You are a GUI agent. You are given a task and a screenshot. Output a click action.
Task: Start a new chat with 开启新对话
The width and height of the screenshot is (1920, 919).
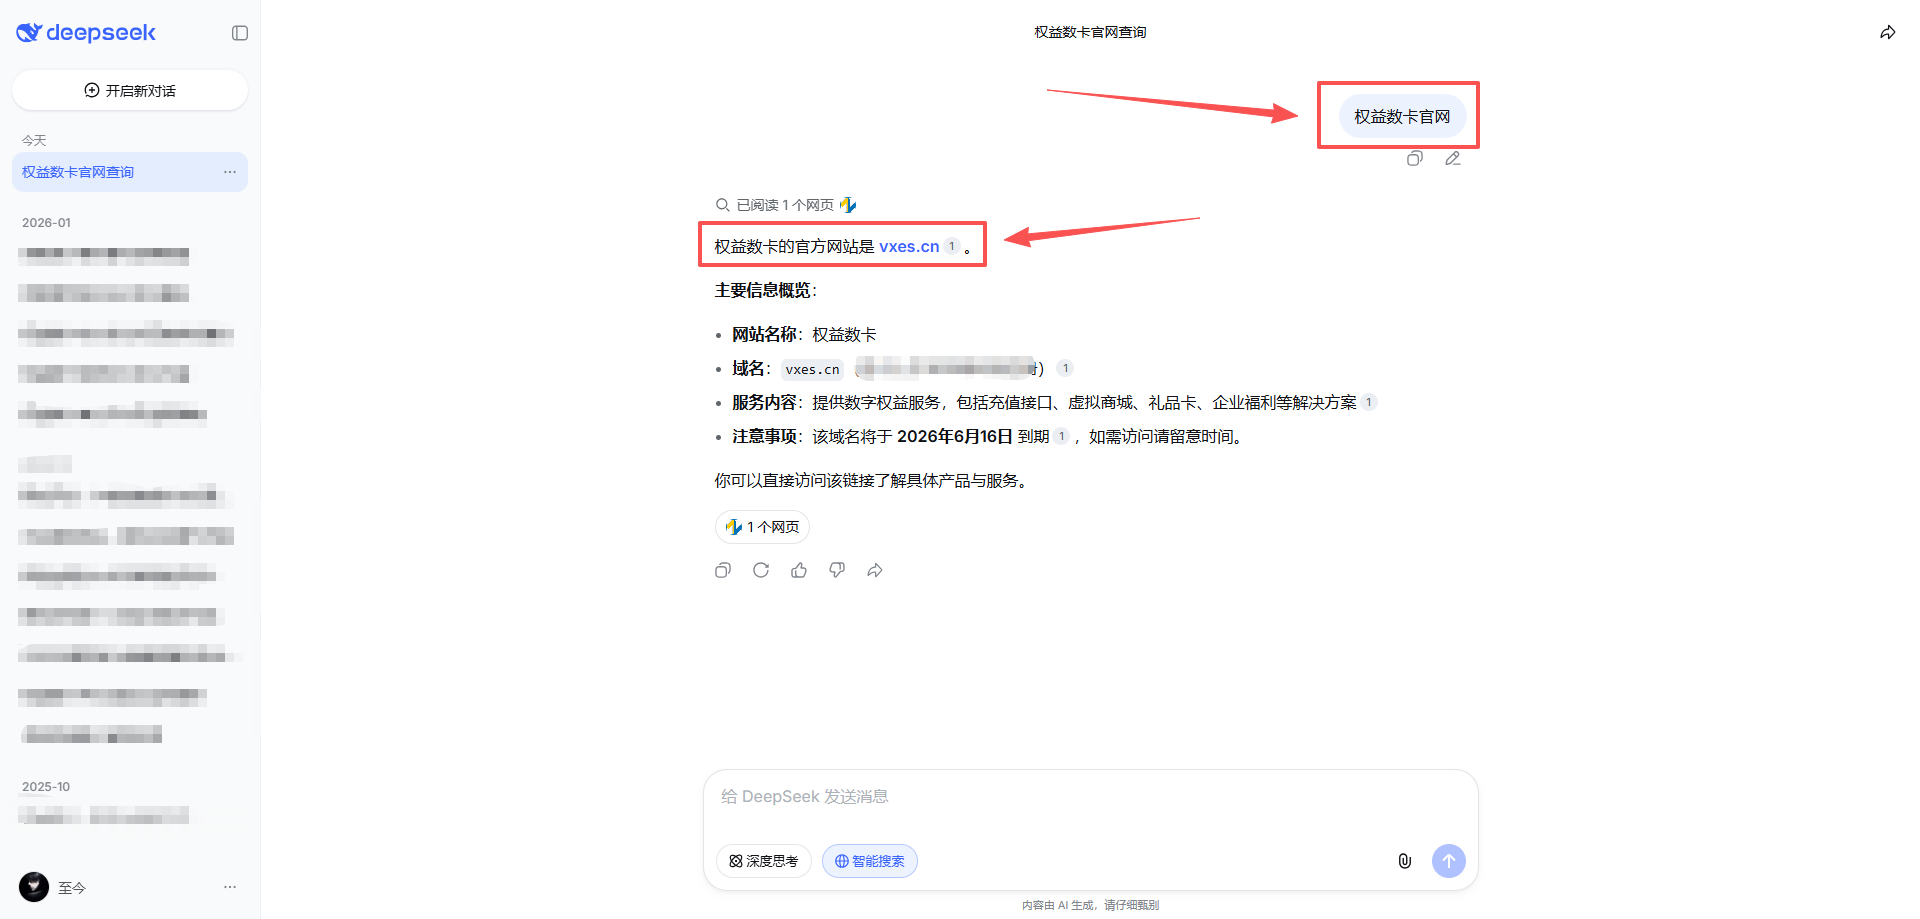pyautogui.click(x=129, y=90)
